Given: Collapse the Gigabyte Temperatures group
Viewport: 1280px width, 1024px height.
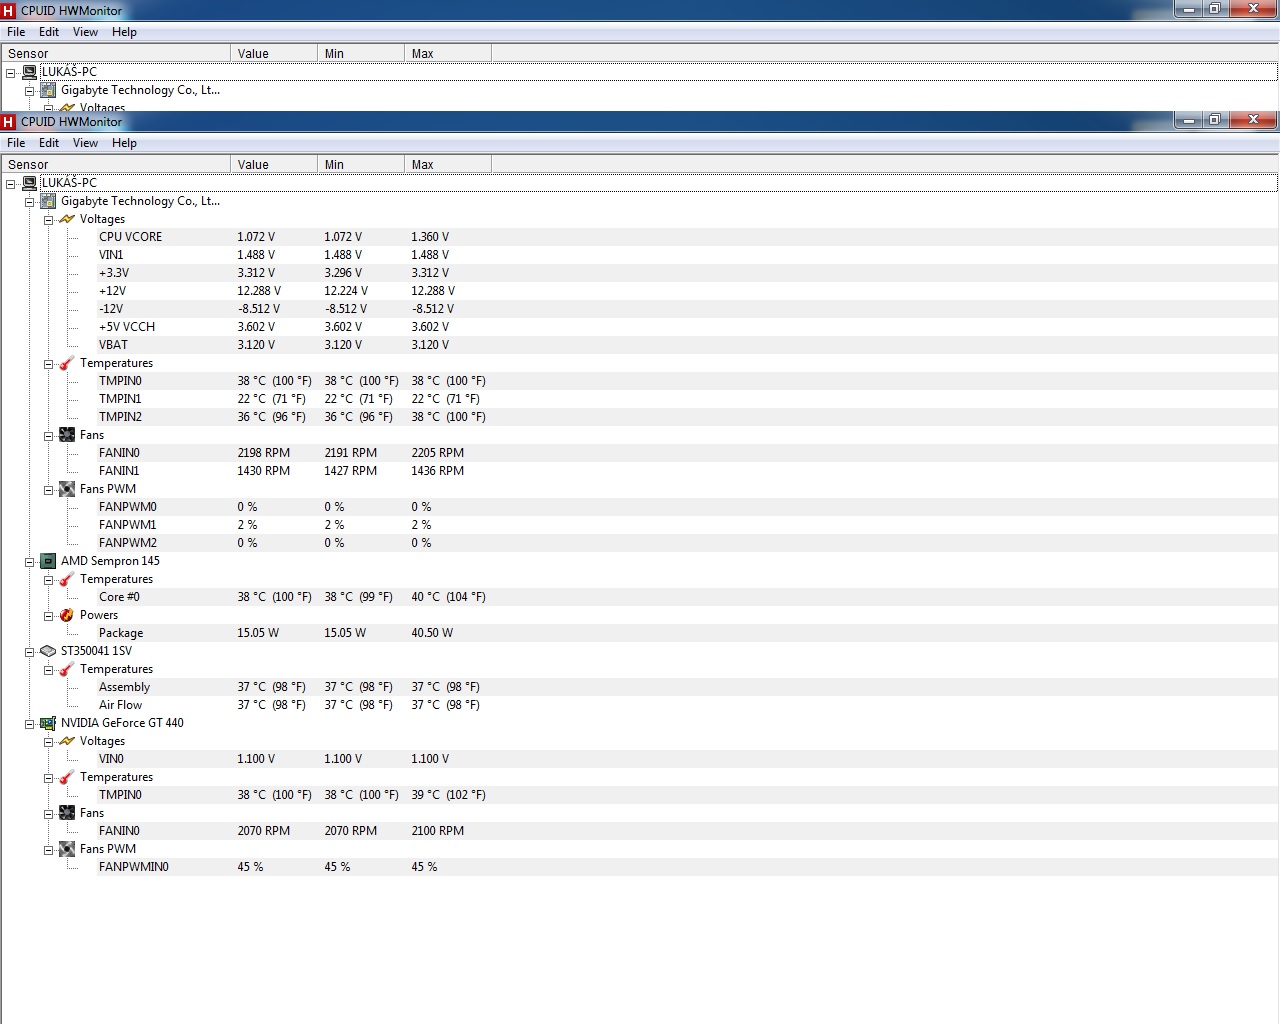Looking at the screenshot, I should click(x=48, y=364).
